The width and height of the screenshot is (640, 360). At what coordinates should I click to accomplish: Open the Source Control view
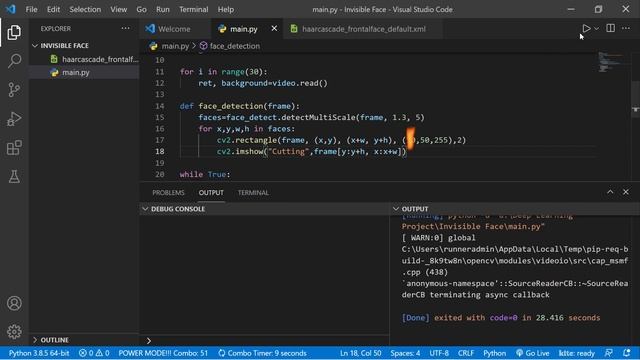pyautogui.click(x=14, y=89)
